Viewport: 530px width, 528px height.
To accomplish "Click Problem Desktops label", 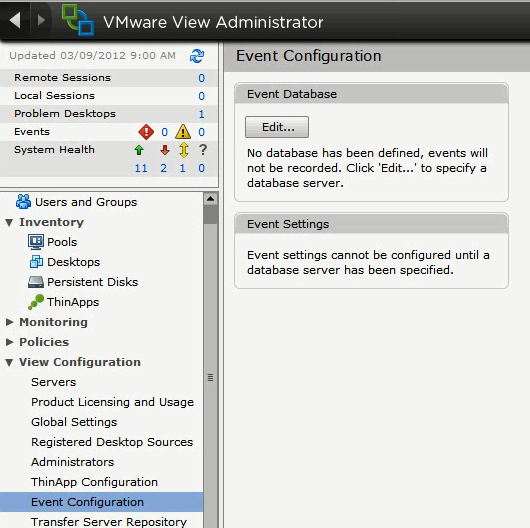I will pos(65,114).
